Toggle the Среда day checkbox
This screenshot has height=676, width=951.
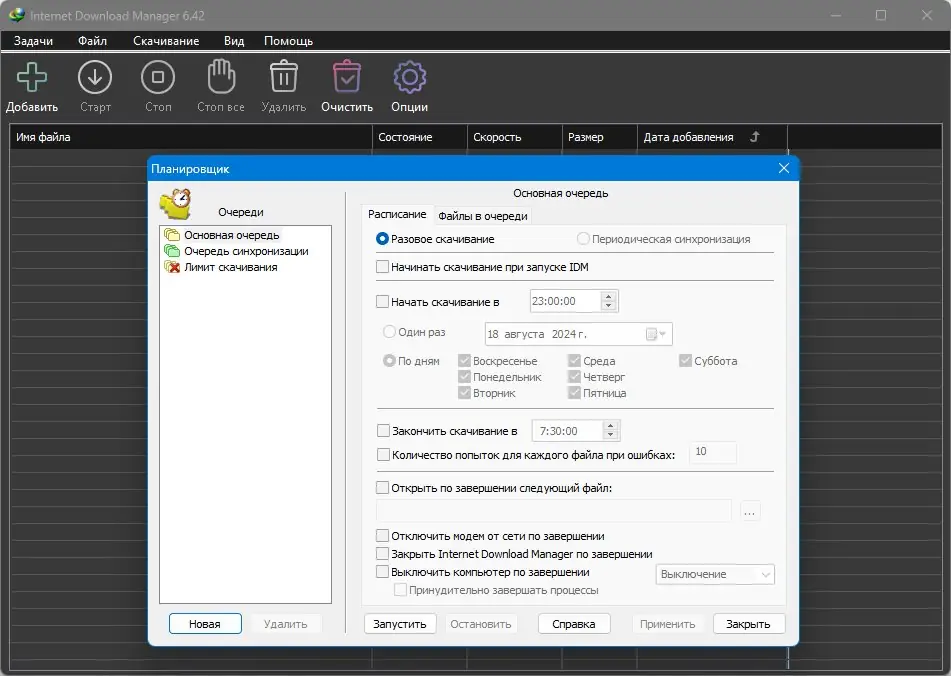574,361
